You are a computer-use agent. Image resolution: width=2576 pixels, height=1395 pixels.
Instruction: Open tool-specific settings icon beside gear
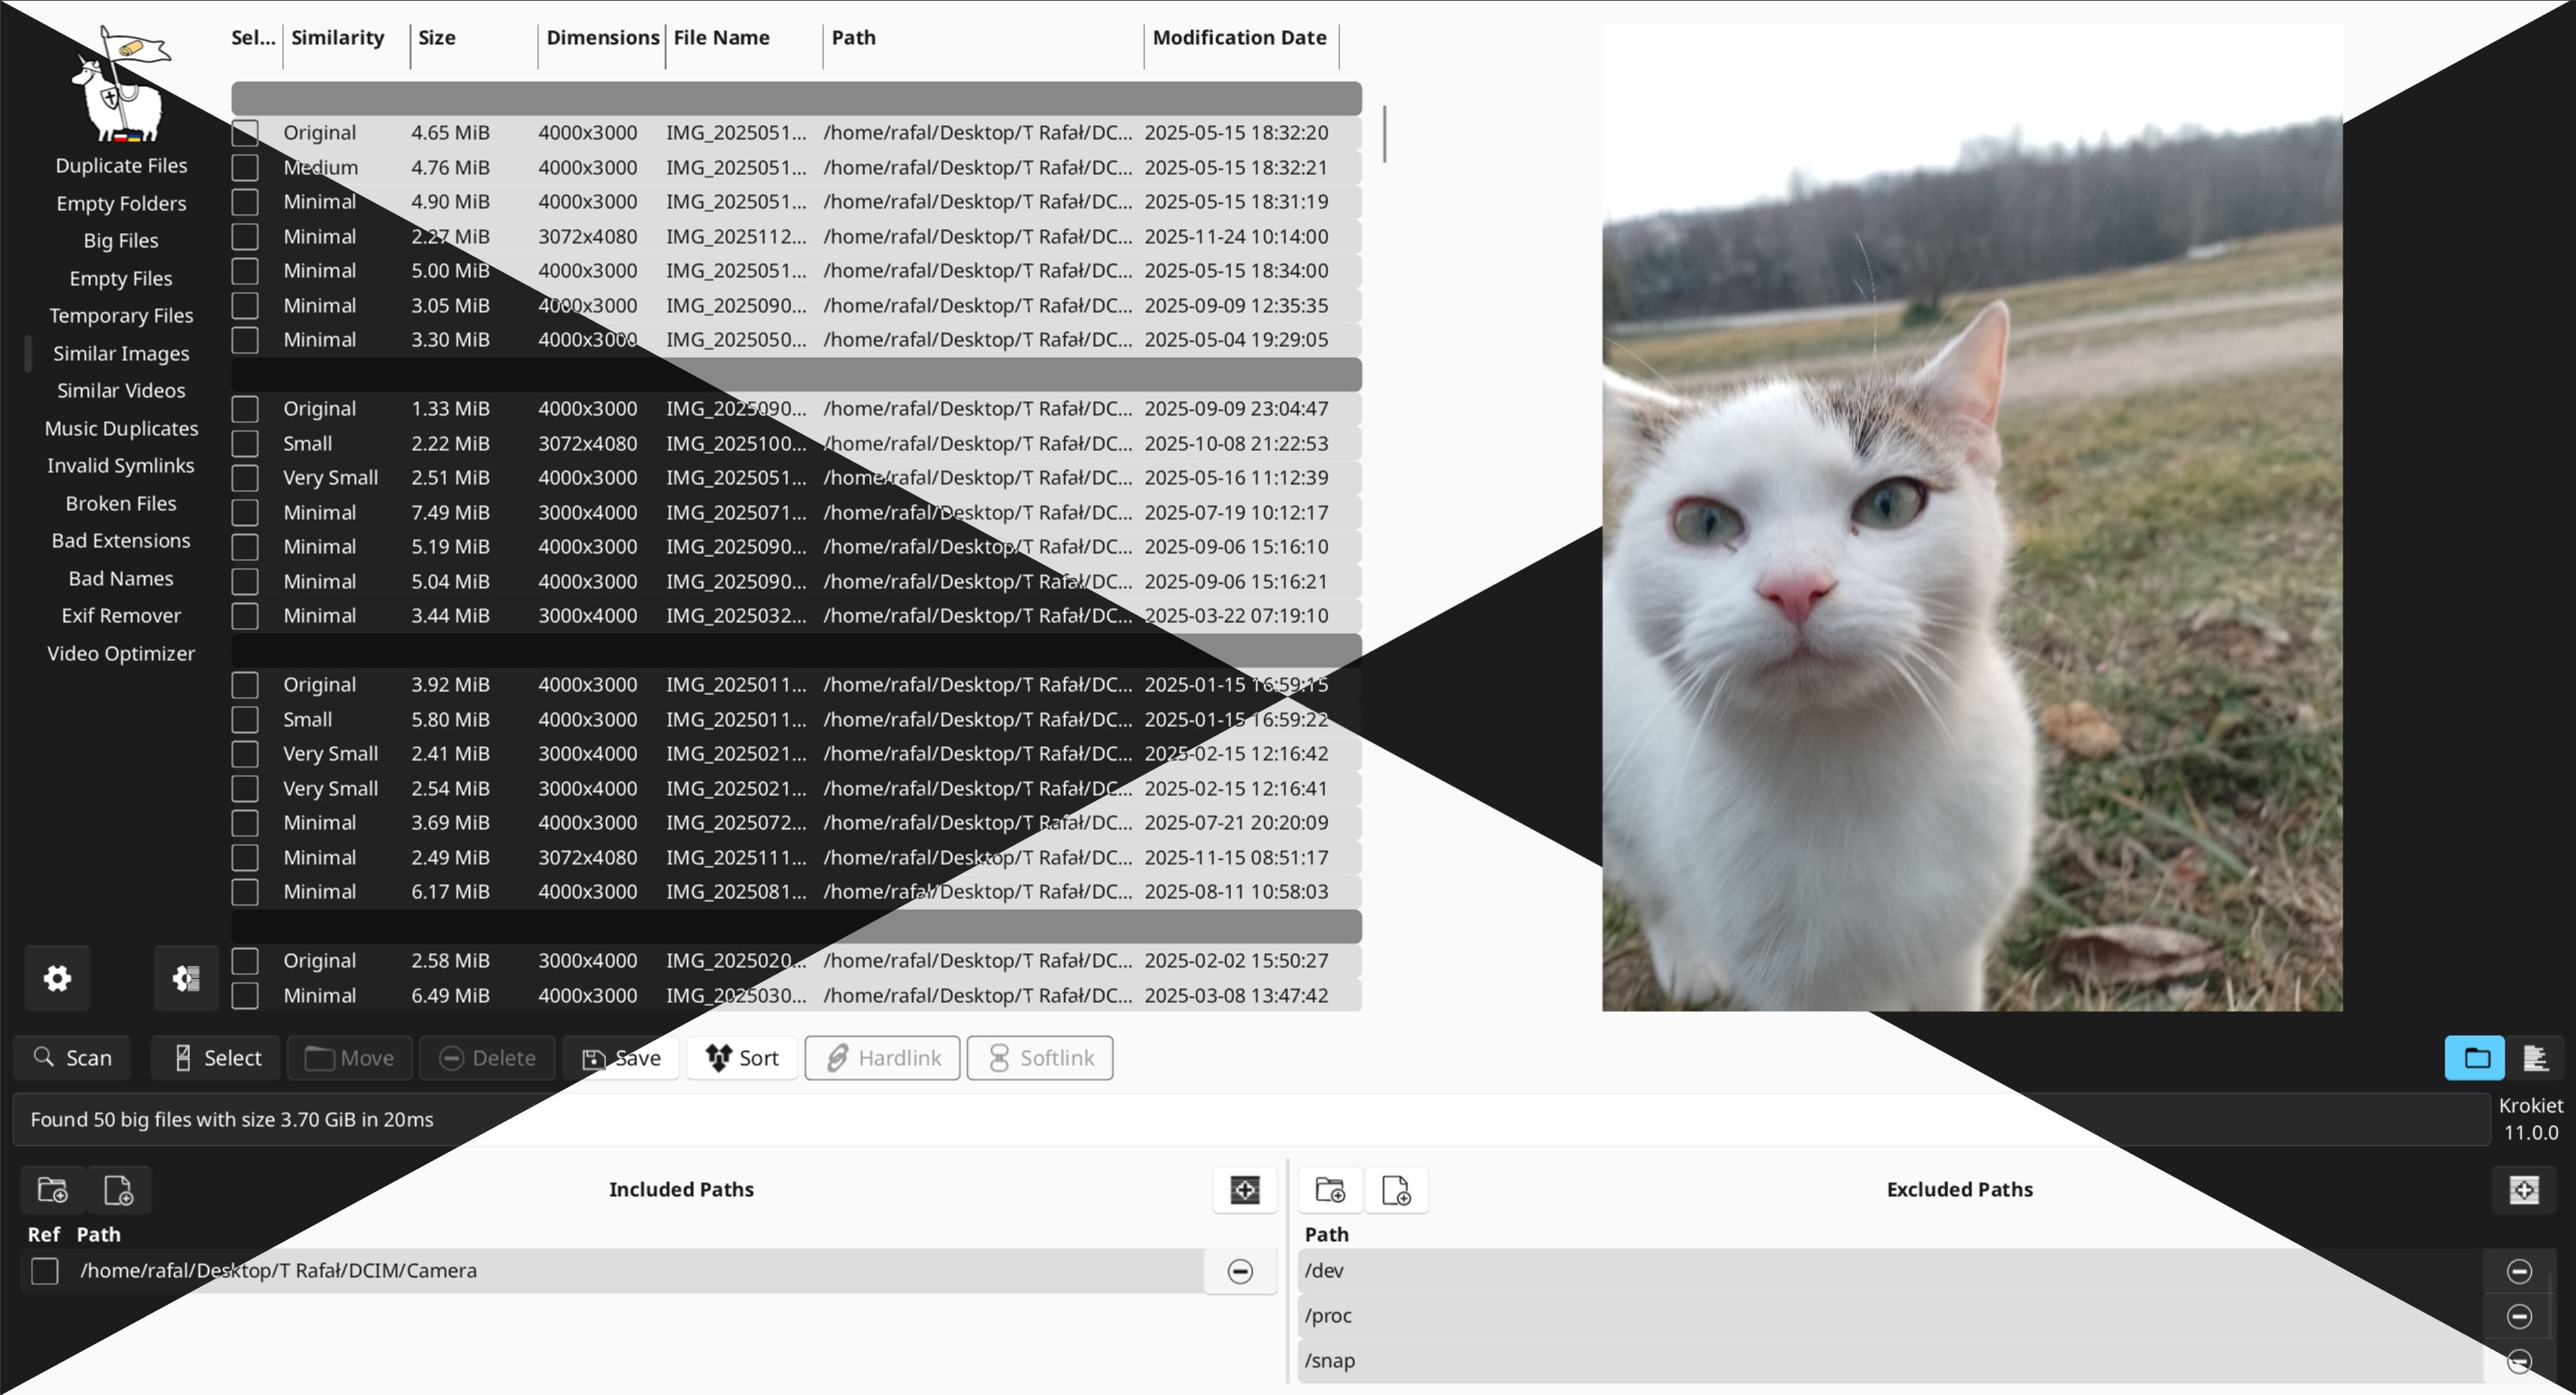[x=186, y=977]
